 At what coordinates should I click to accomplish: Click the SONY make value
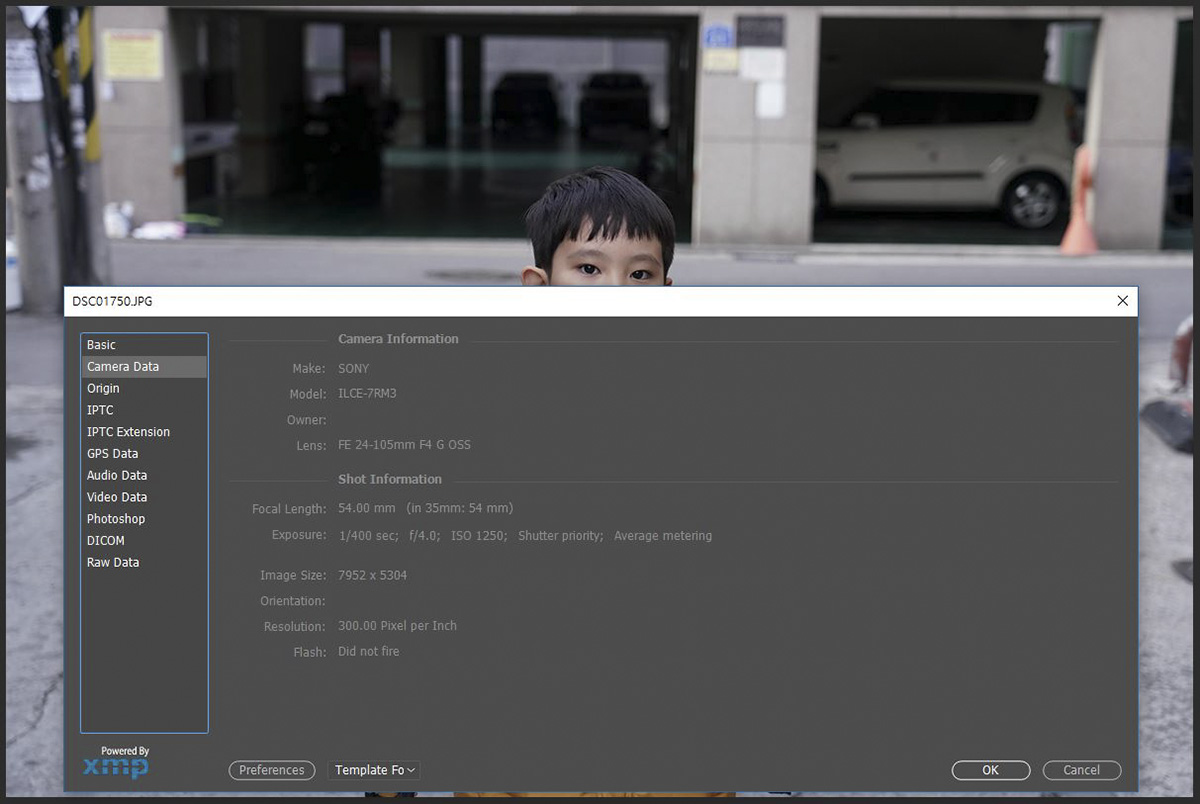coord(354,369)
